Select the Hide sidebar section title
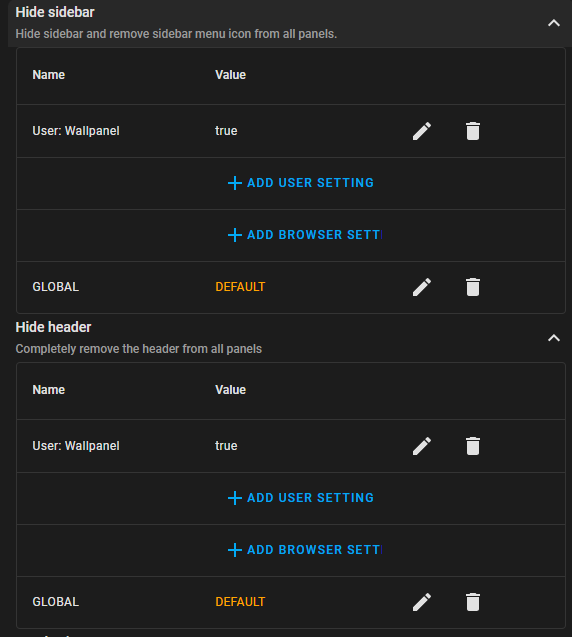This screenshot has width=572, height=637. [x=55, y=12]
